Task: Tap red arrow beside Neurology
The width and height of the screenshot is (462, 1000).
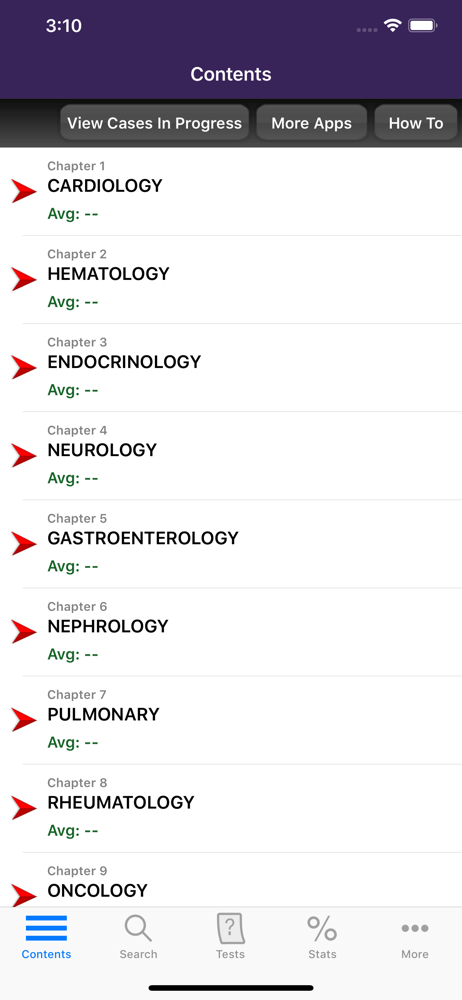Action: pyautogui.click(x=24, y=455)
